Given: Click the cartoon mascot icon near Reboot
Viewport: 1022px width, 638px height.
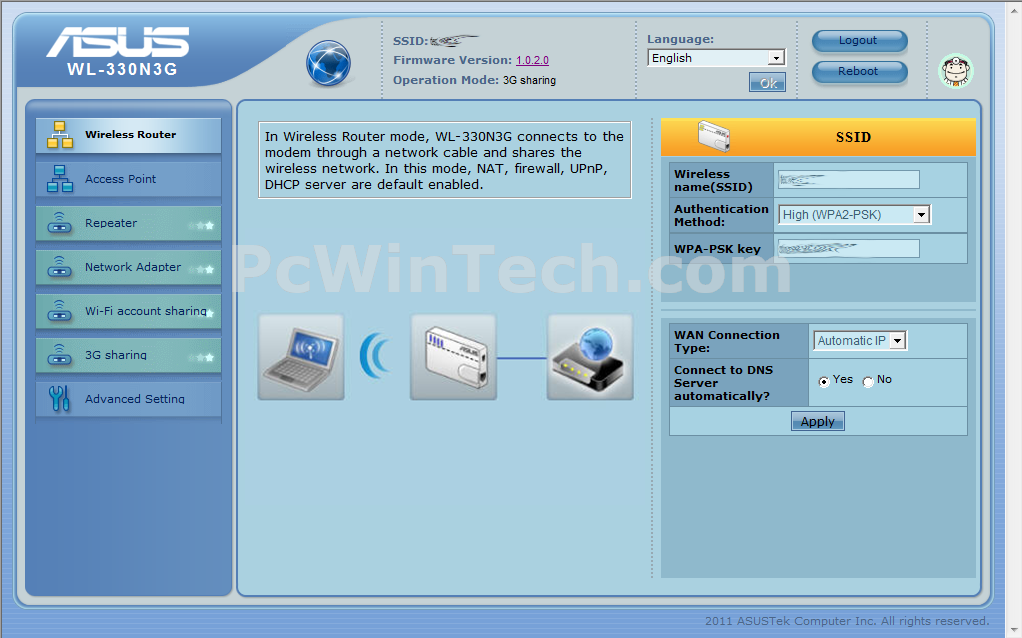Looking at the screenshot, I should [x=956, y=71].
